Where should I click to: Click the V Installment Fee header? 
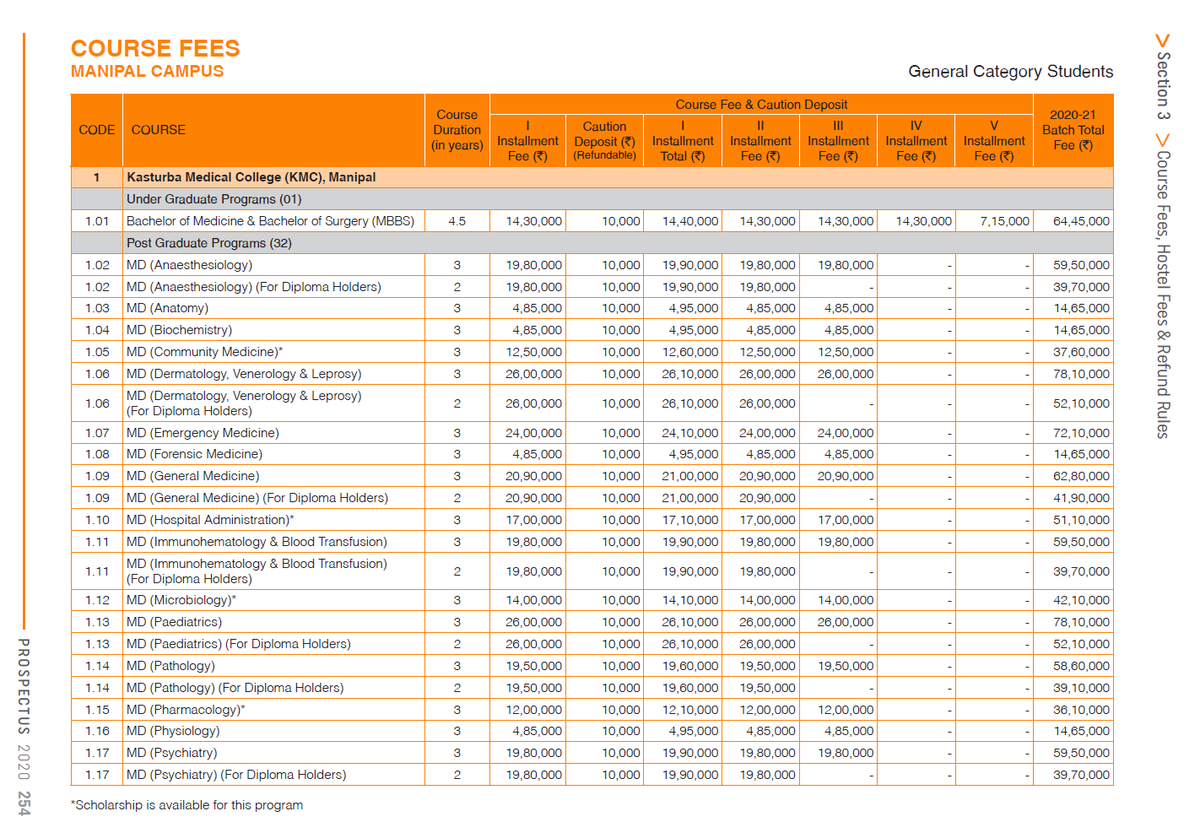994,141
